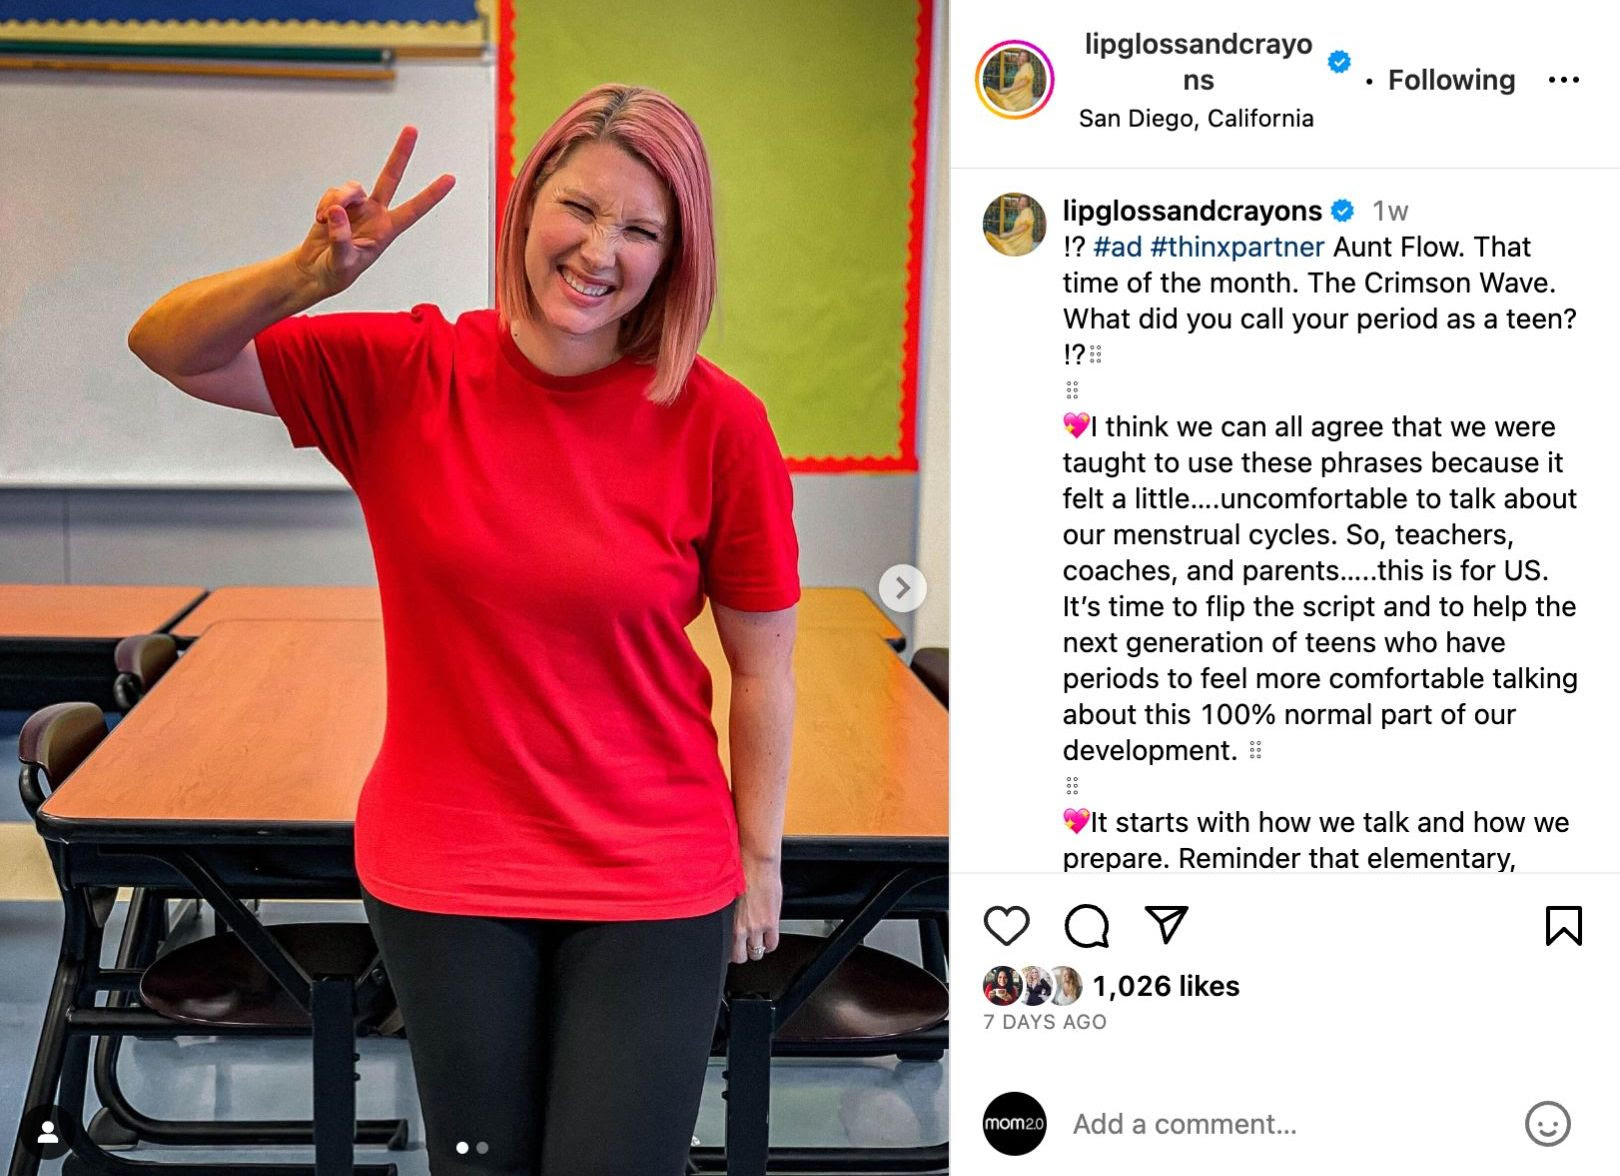Open the three-dot more options menu
This screenshot has height=1176, width=1620.
point(1563,80)
